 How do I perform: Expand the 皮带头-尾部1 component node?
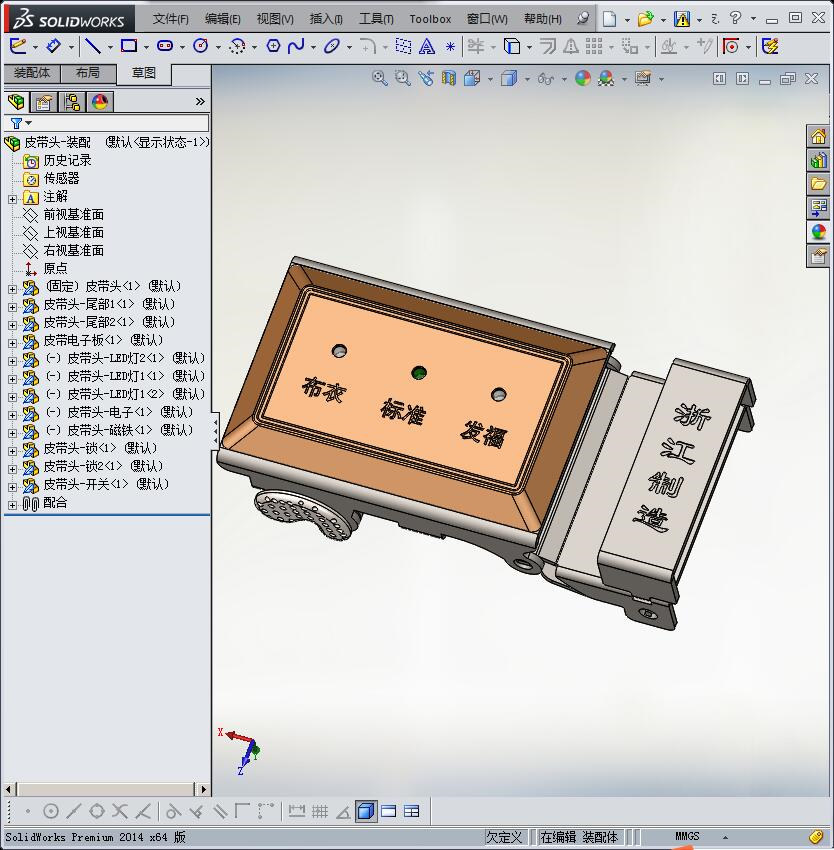12,305
